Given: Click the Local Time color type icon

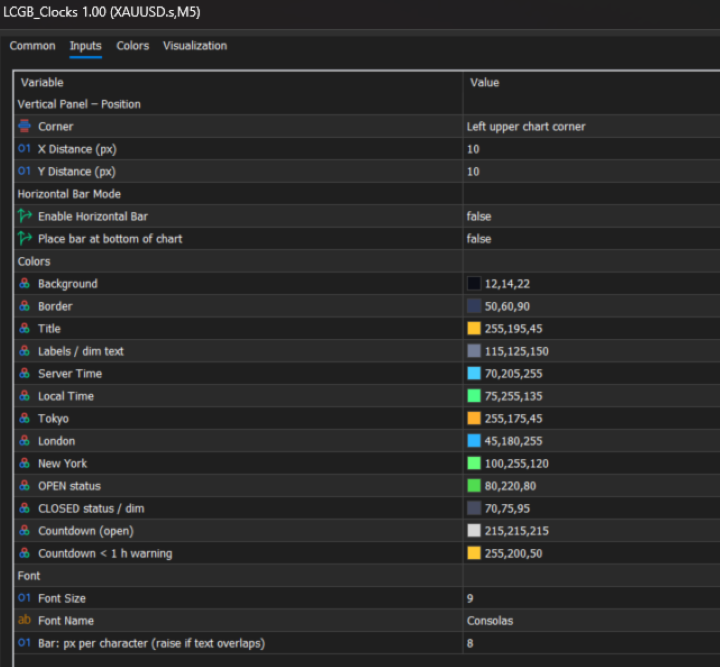Looking at the screenshot, I should pyautogui.click(x=24, y=396).
